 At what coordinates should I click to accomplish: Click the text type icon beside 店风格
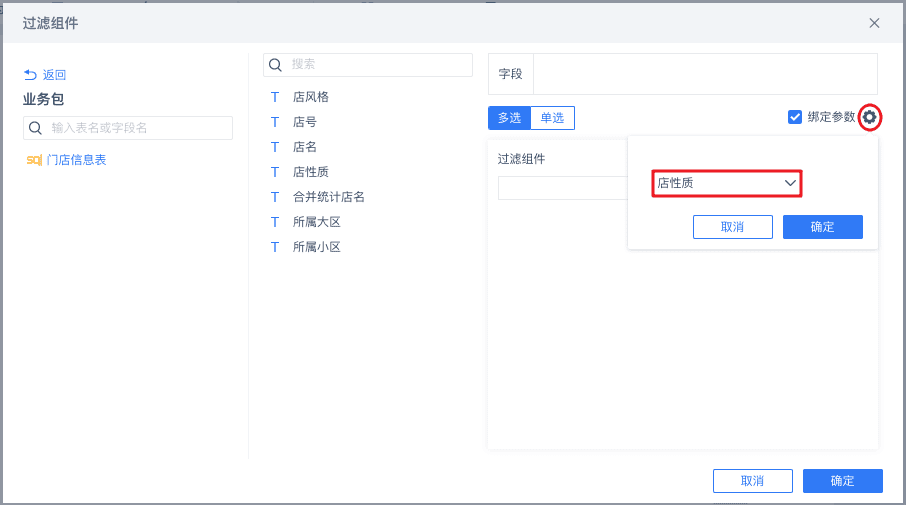(x=275, y=97)
